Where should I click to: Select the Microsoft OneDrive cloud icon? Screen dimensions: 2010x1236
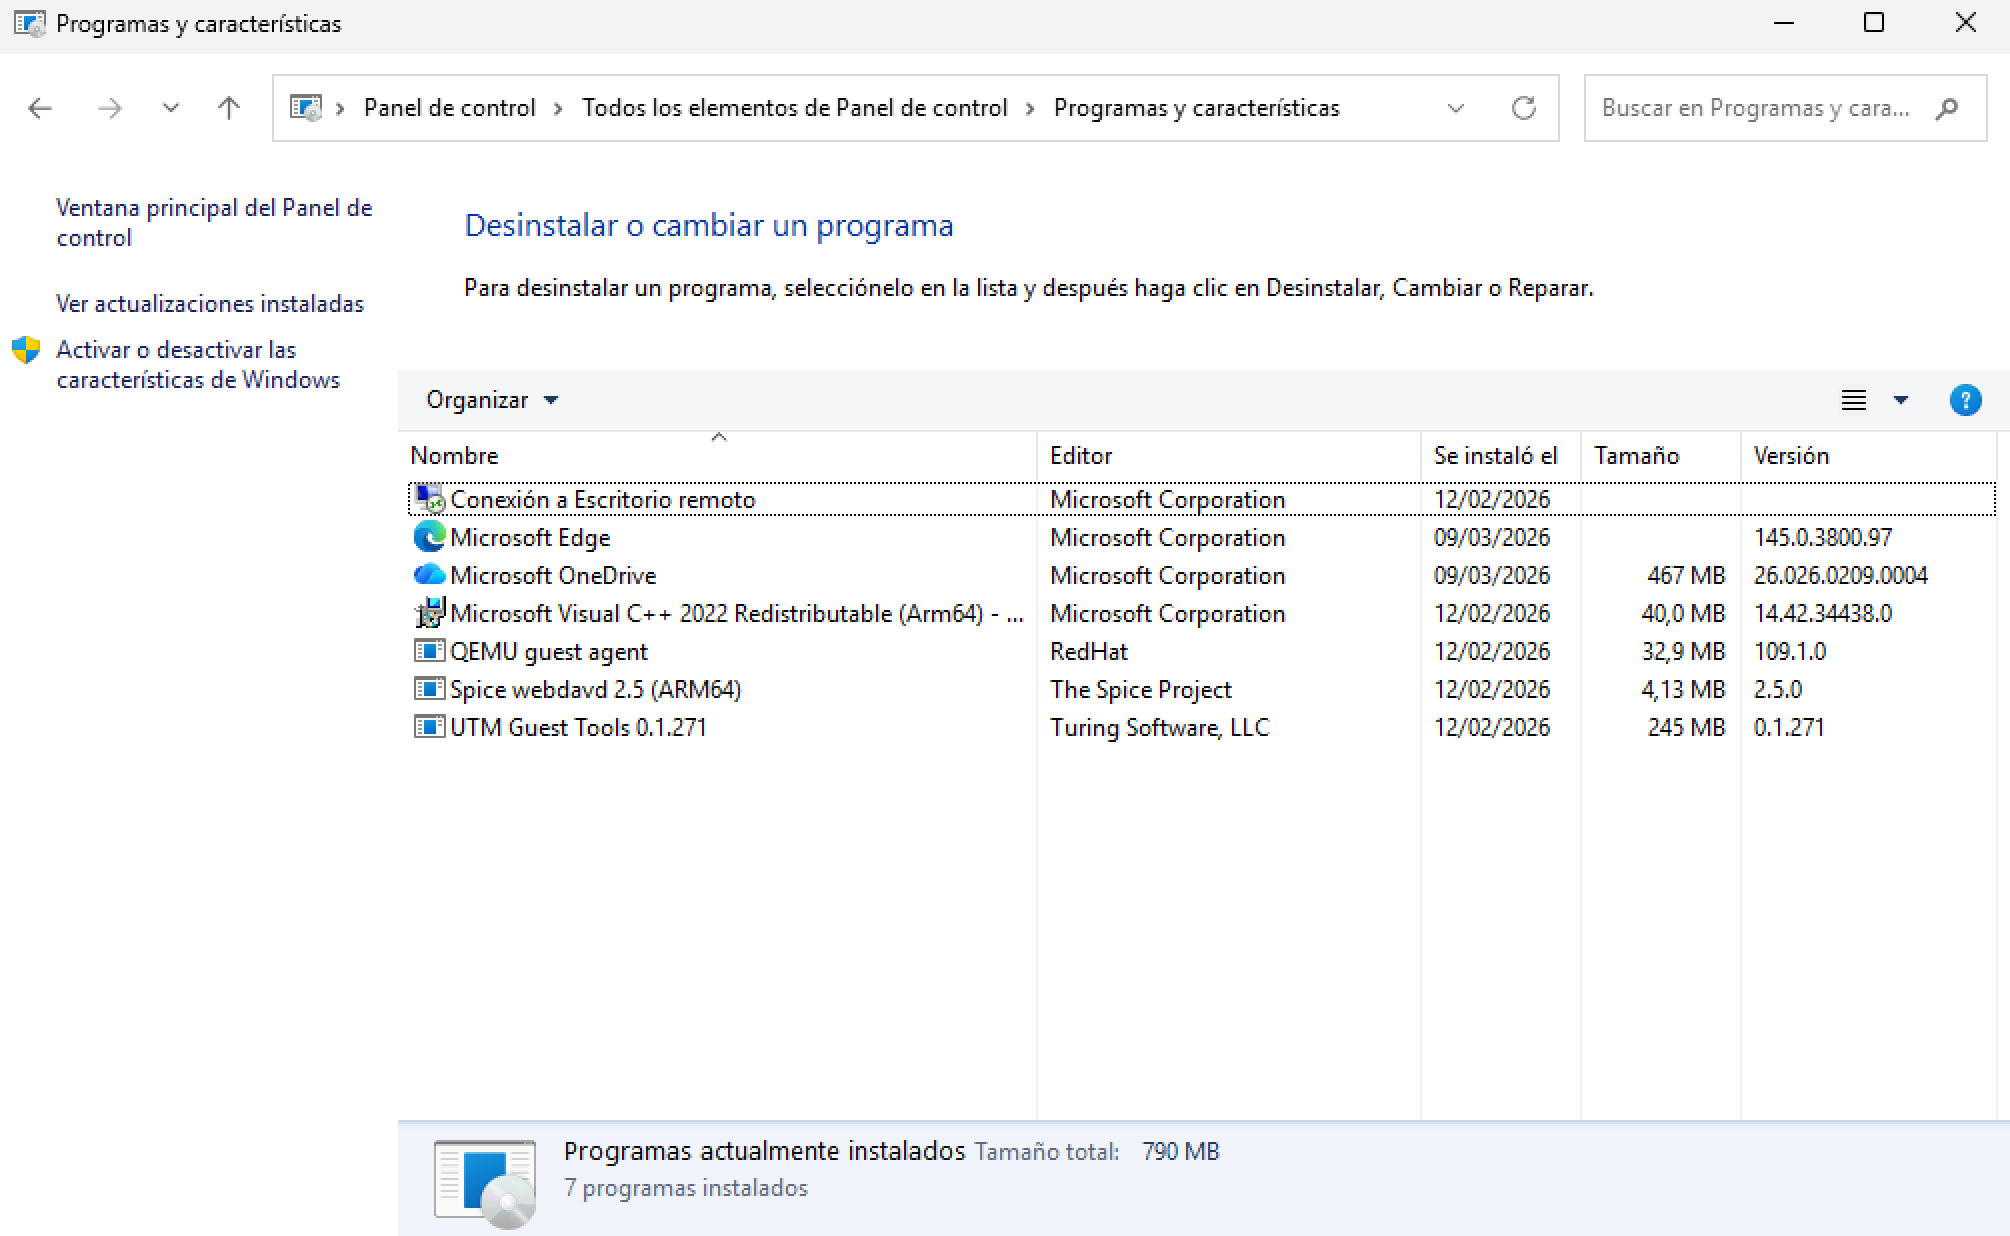429,575
